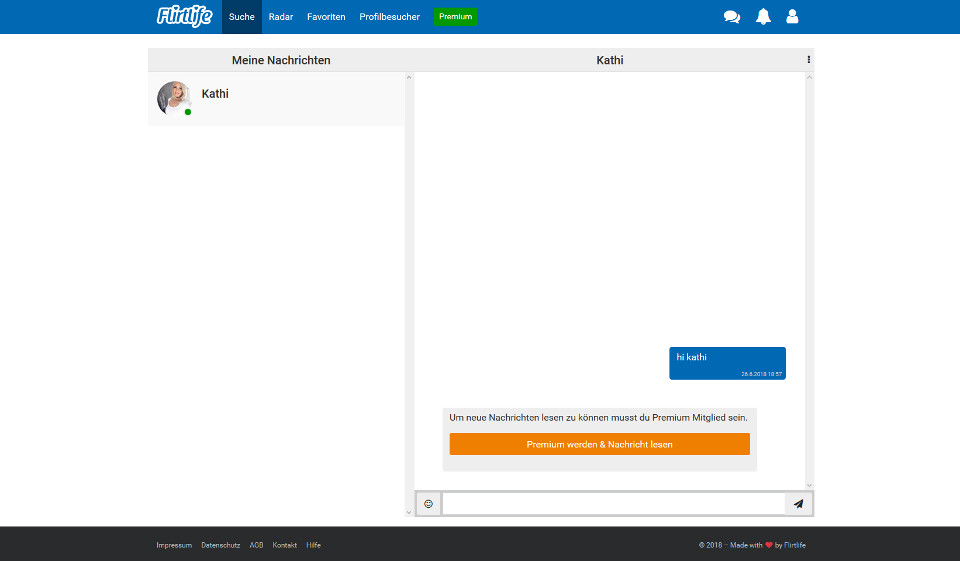The image size is (960, 561).
Task: Open the user profile icon
Action: (792, 17)
